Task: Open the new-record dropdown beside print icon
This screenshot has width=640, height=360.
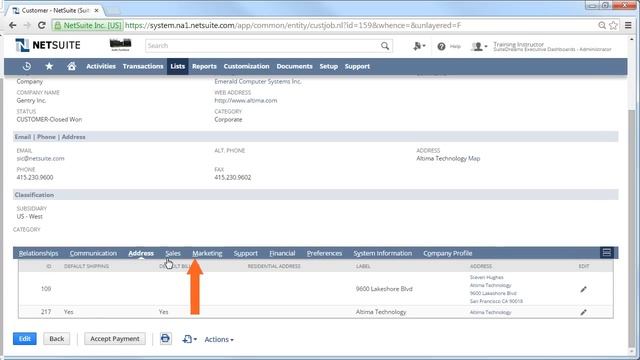Action: pyautogui.click(x=189, y=339)
